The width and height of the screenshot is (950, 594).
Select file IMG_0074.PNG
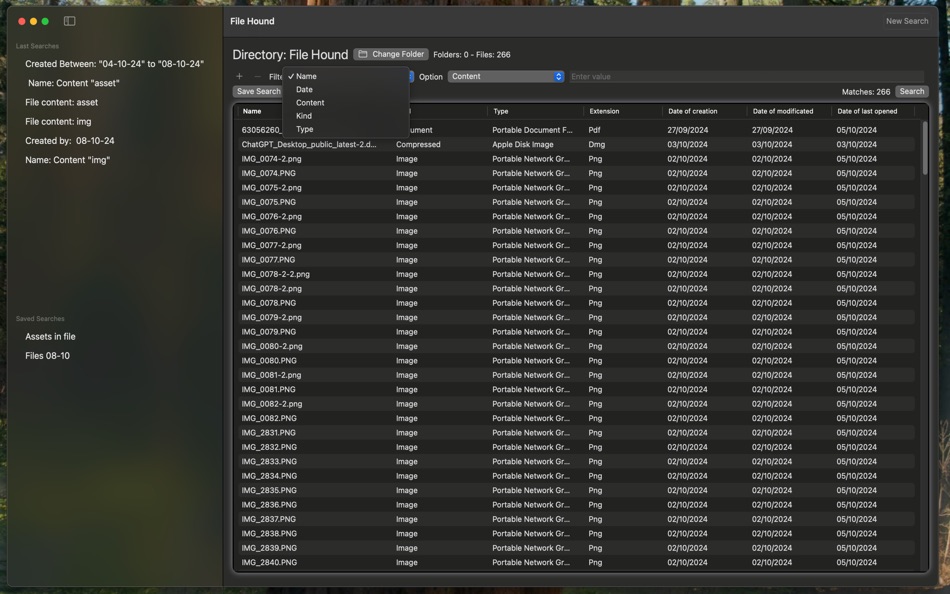[x=268, y=173]
